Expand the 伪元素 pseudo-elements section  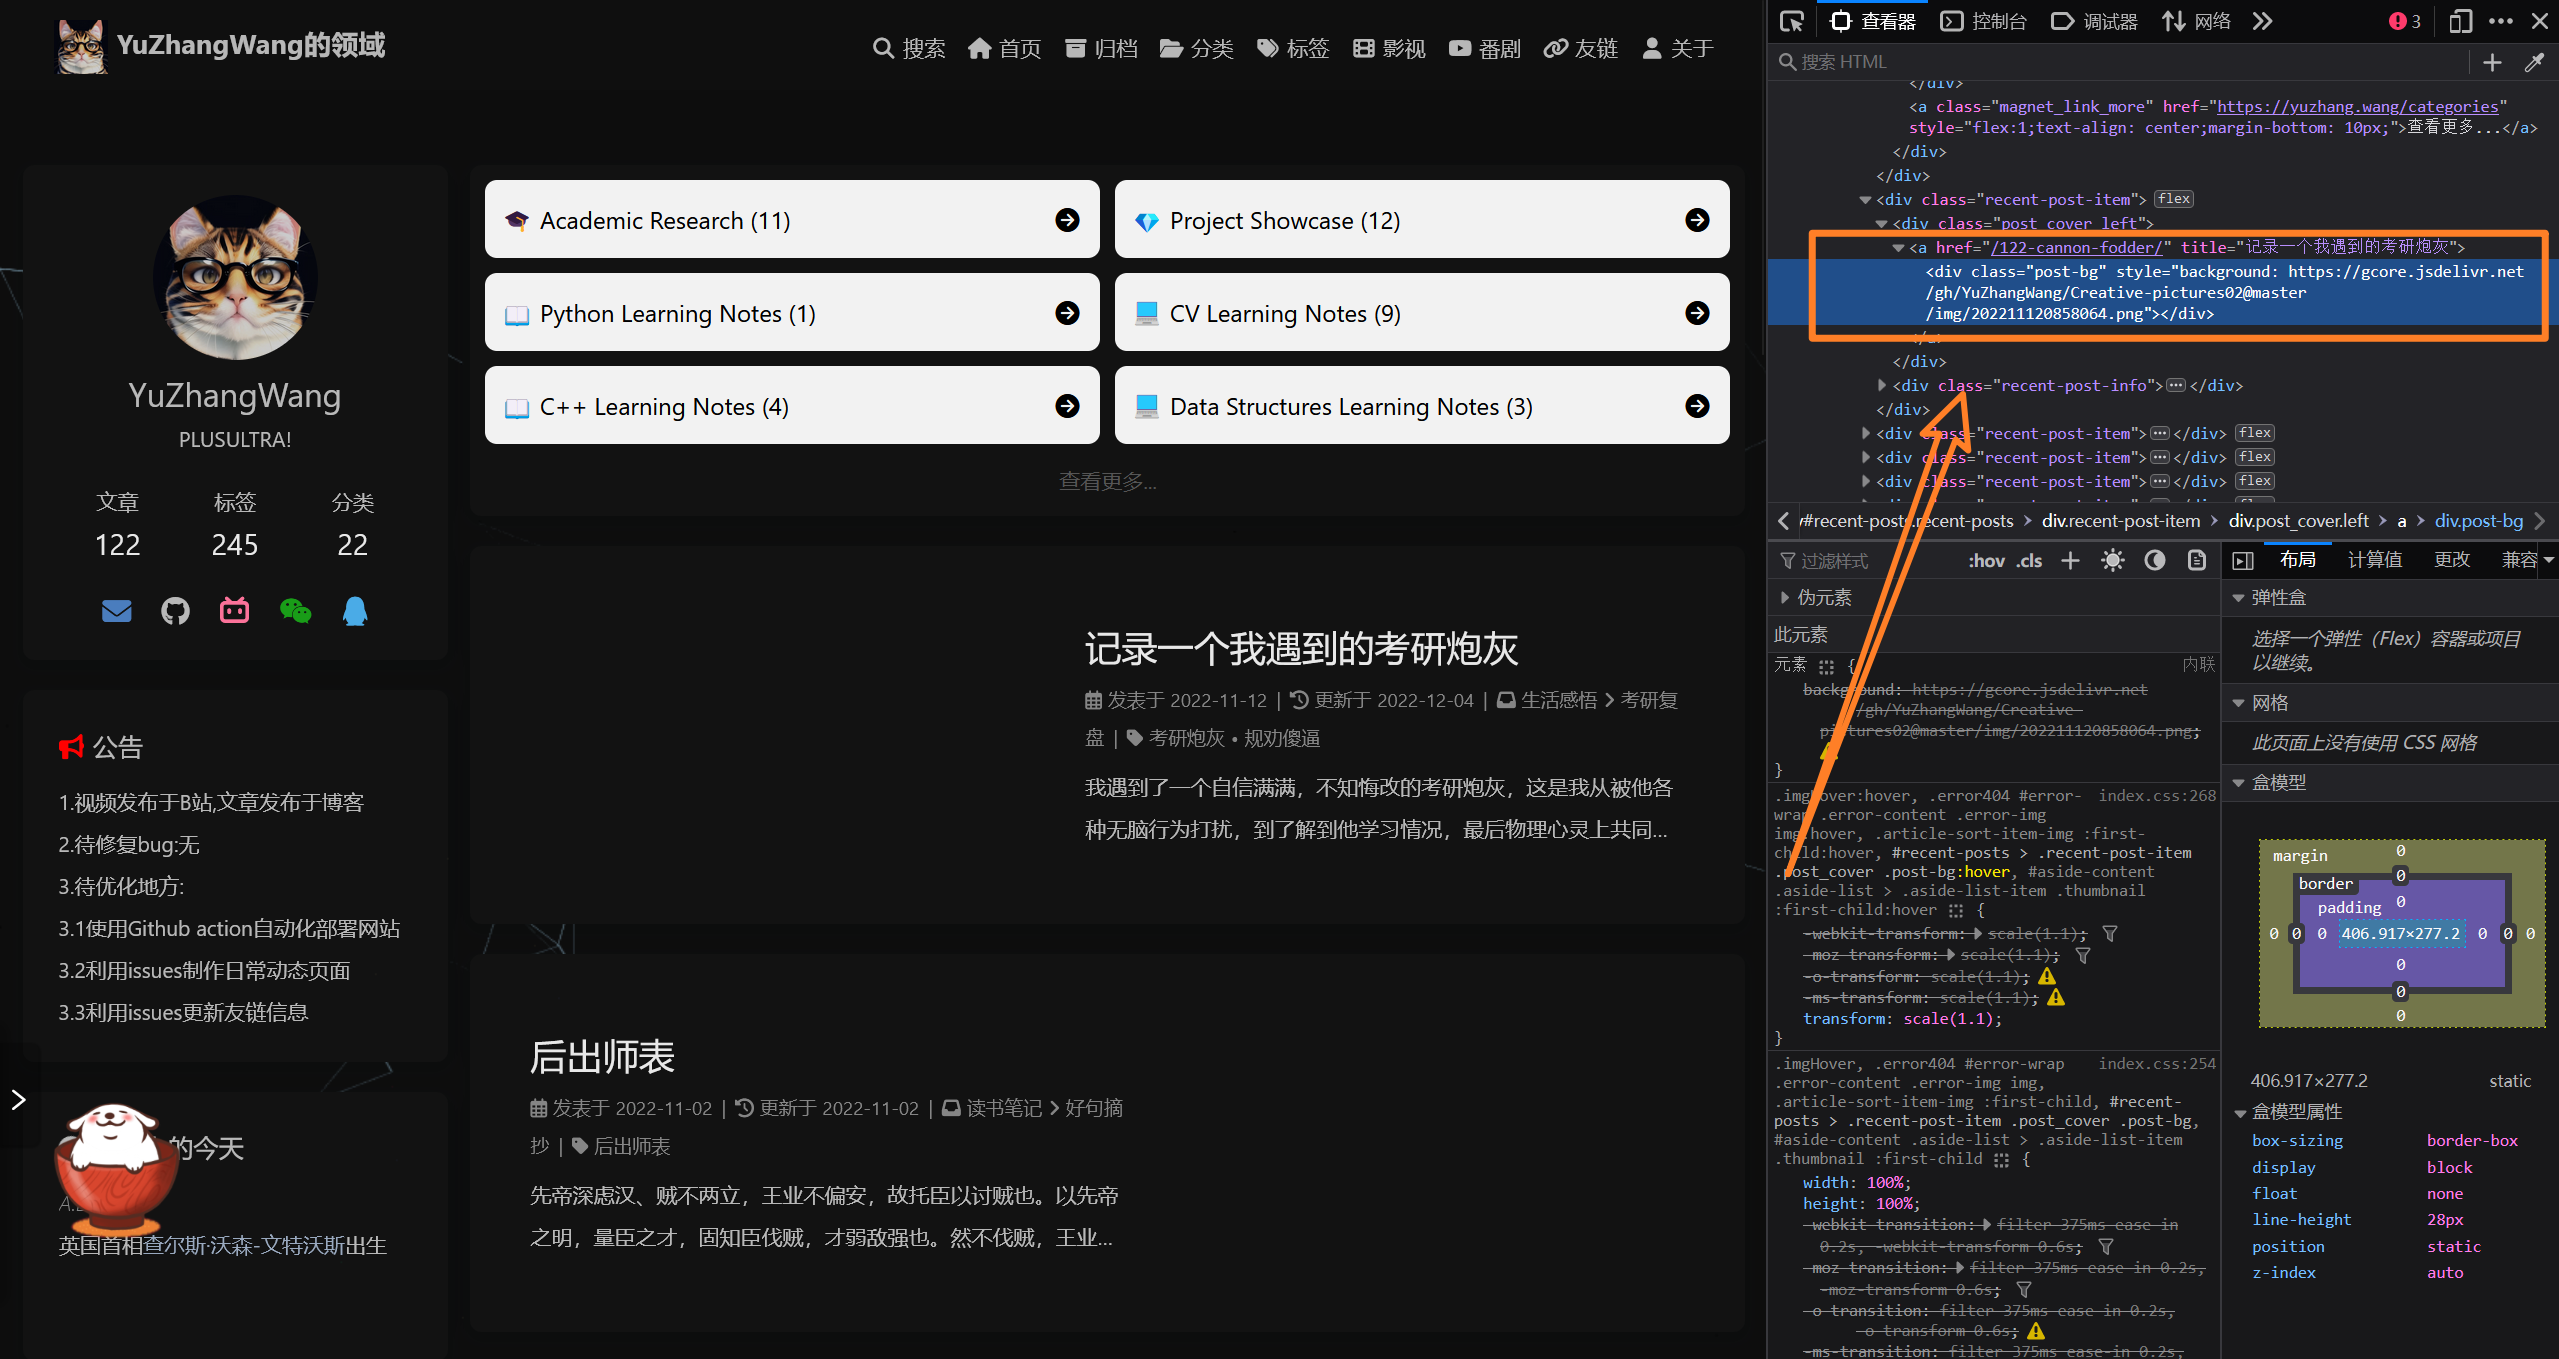pos(1786,596)
